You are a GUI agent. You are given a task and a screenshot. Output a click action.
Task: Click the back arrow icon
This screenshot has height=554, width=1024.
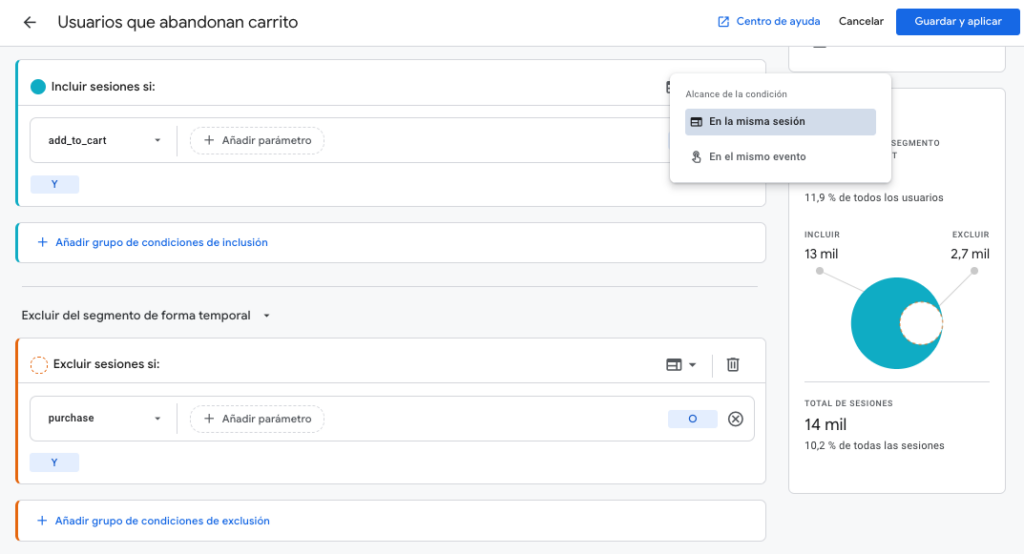29,22
